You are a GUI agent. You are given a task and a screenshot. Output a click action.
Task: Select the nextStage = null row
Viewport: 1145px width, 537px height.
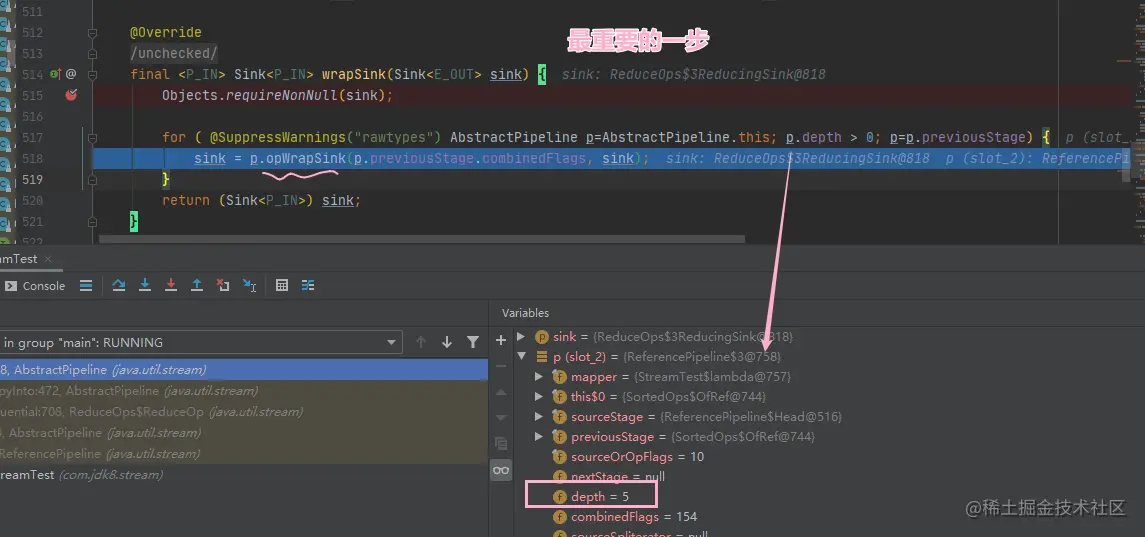coord(610,476)
